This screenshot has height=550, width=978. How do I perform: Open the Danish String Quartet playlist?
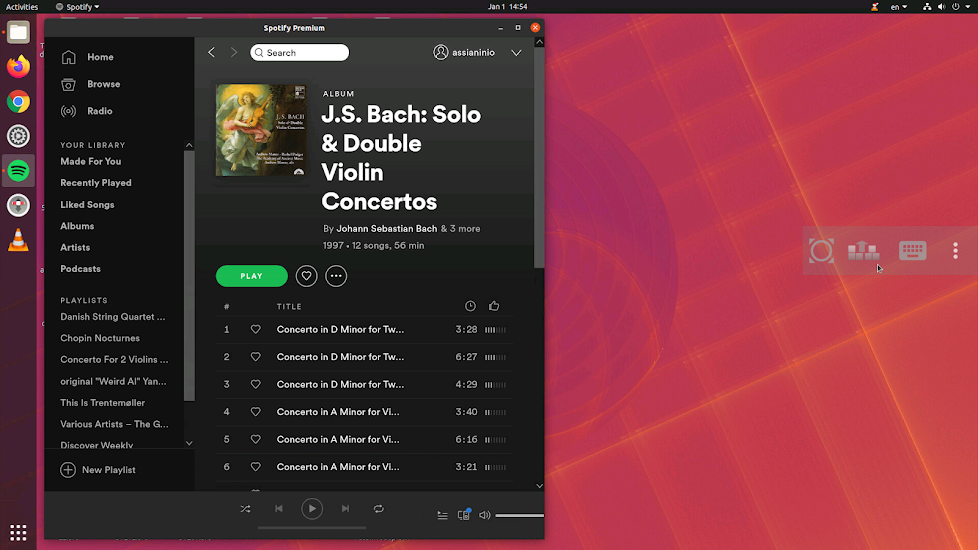113,317
